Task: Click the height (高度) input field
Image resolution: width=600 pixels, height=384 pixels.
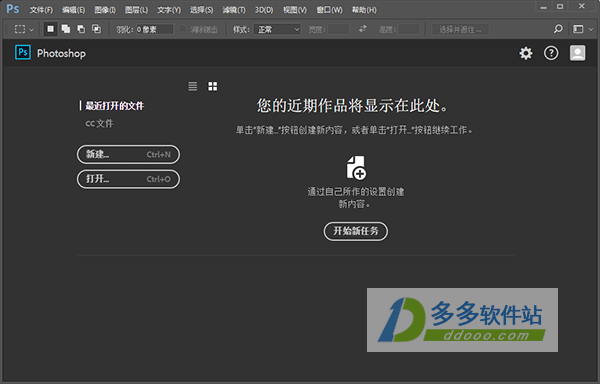Action: coord(409,29)
